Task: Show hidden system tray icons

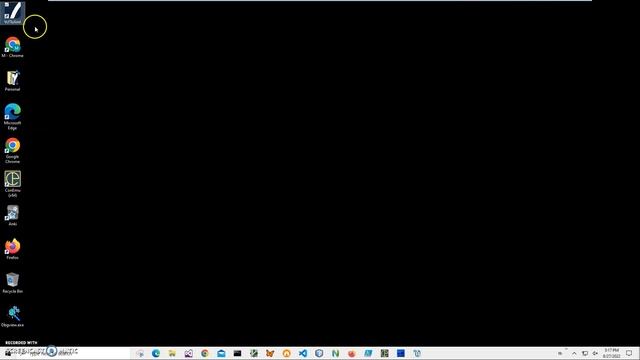Action: (574, 353)
